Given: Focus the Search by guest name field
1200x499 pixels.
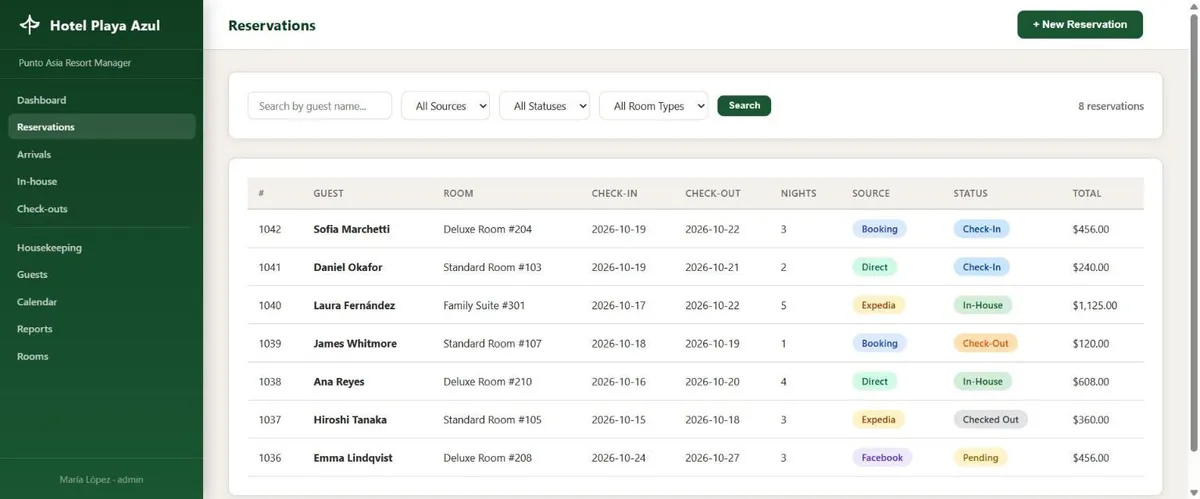Looking at the screenshot, I should 320,106.
